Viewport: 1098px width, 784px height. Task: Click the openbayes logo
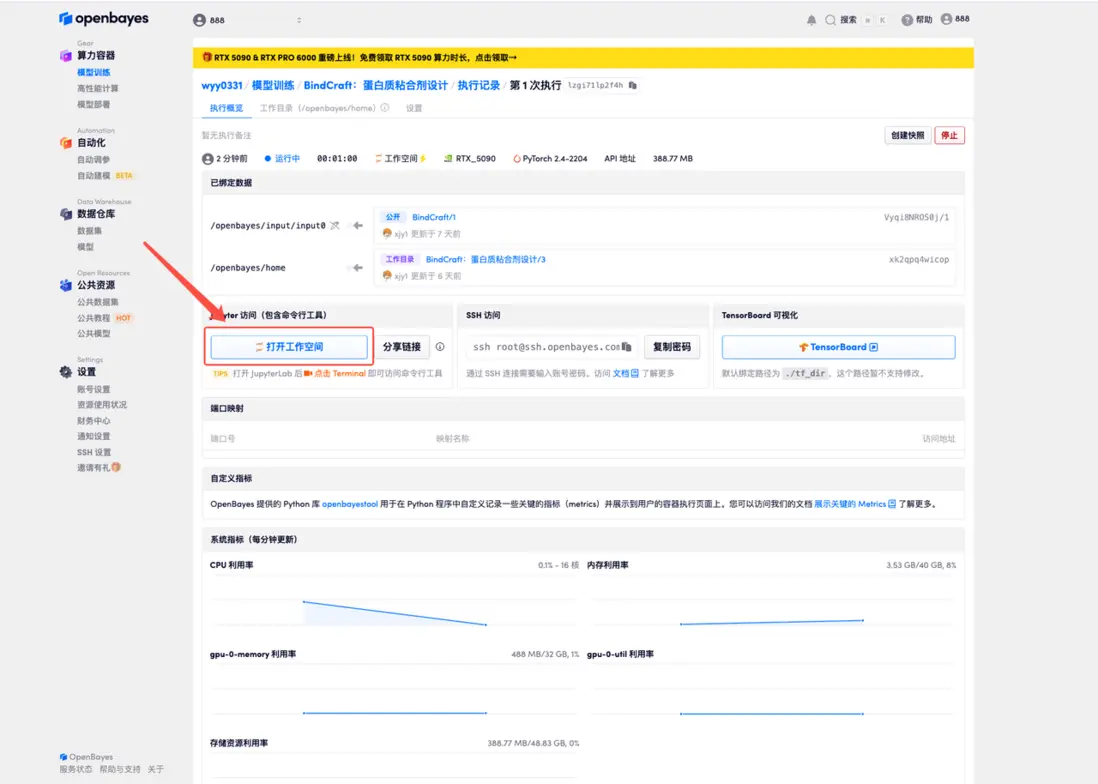click(x=104, y=18)
